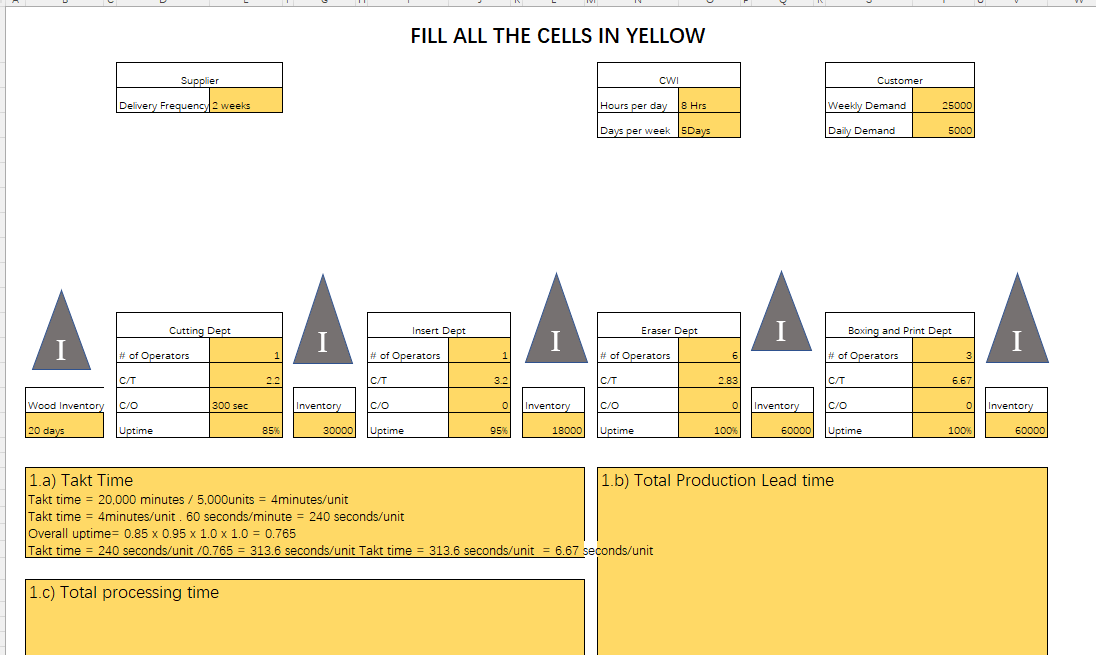Click the Hours per day 8 Hrs cell
This screenshot has height=655, width=1096.
[709, 105]
